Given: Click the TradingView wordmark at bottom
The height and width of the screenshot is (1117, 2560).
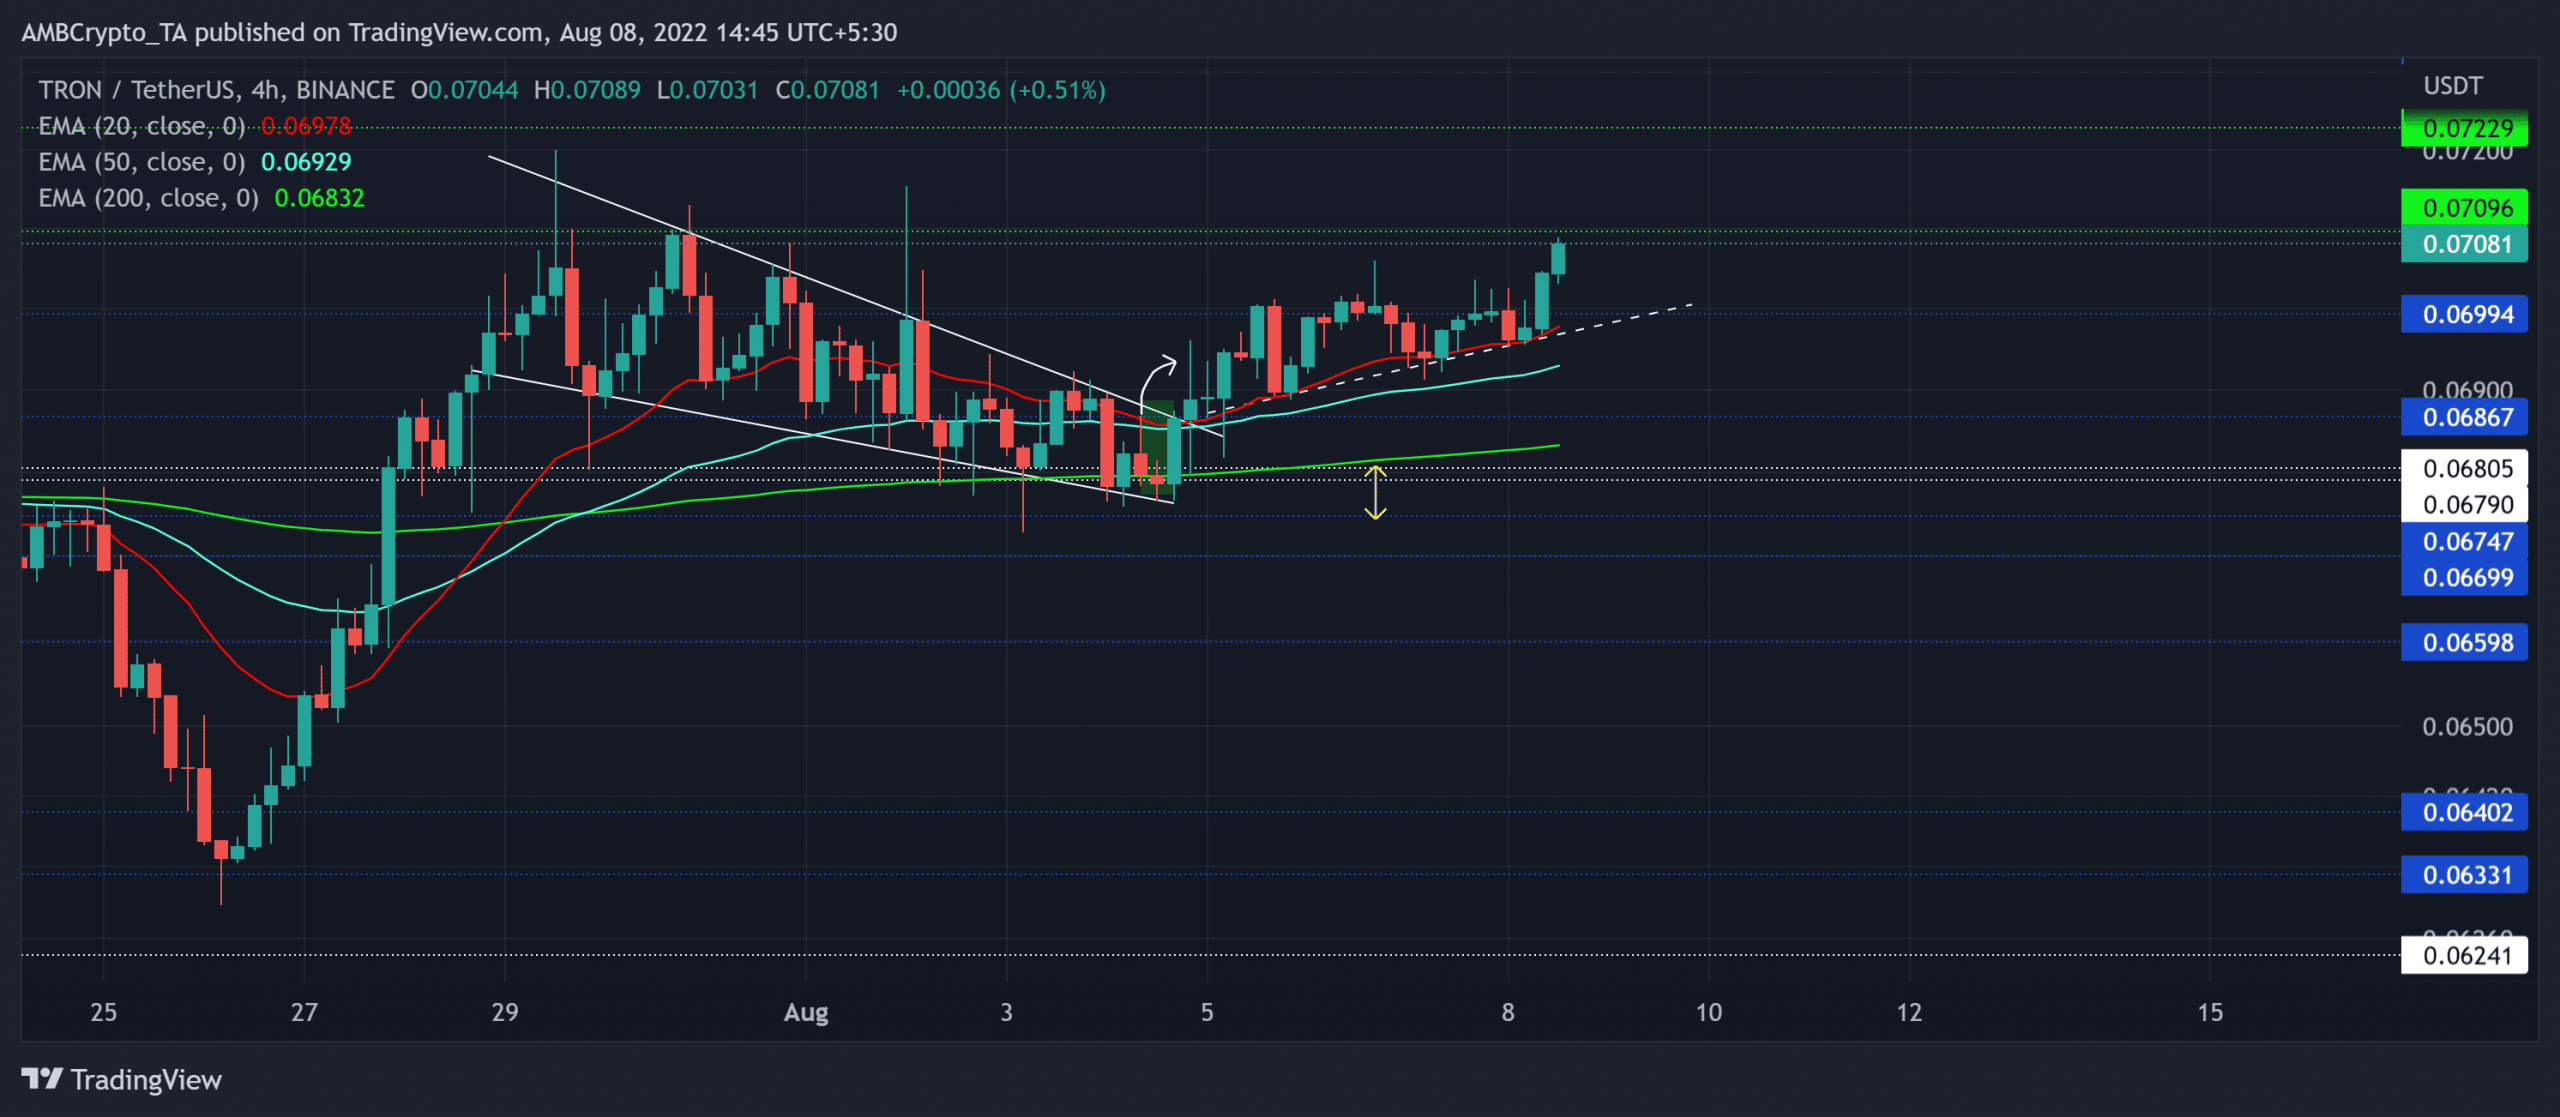Looking at the screenshot, I should (146, 1080).
